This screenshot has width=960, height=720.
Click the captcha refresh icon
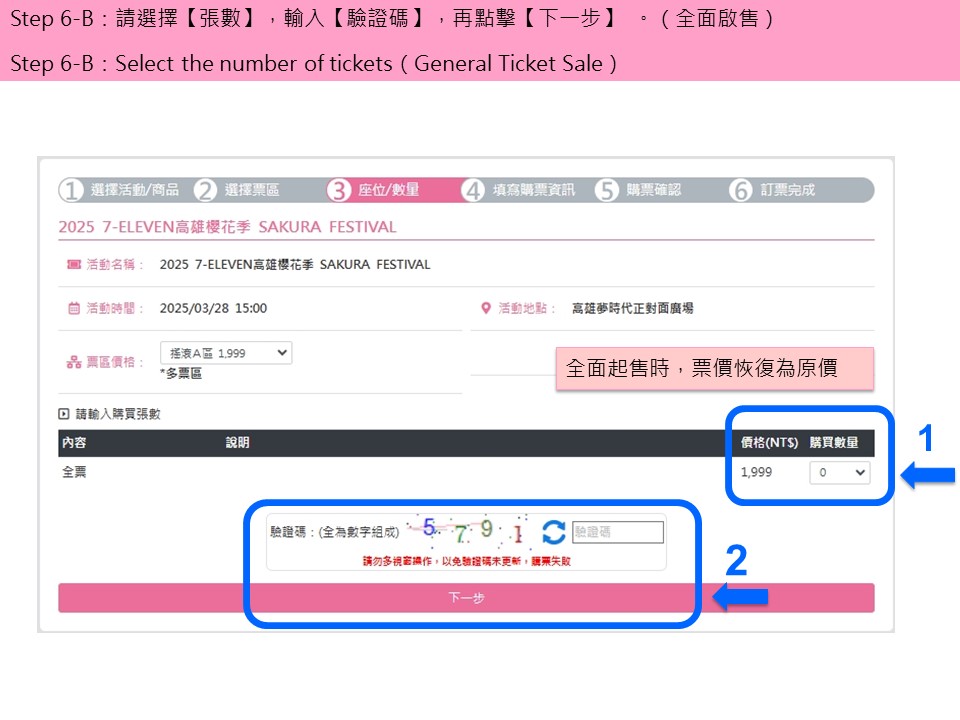tap(553, 532)
